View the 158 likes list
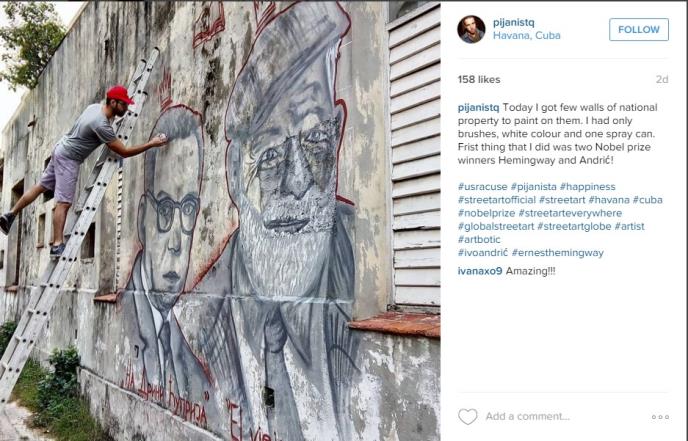The image size is (688, 441). point(479,79)
